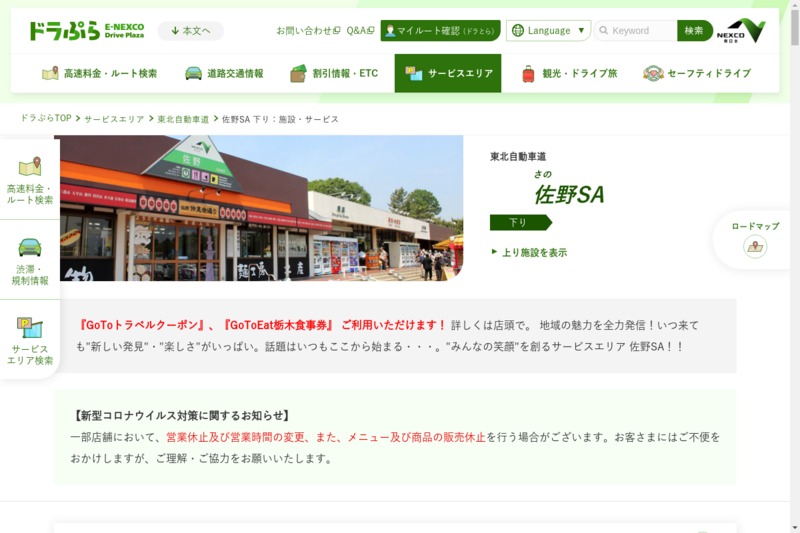Select the sidebar 高速料金・ルート検索 map icon
This screenshot has height=533, width=800.
(30, 166)
